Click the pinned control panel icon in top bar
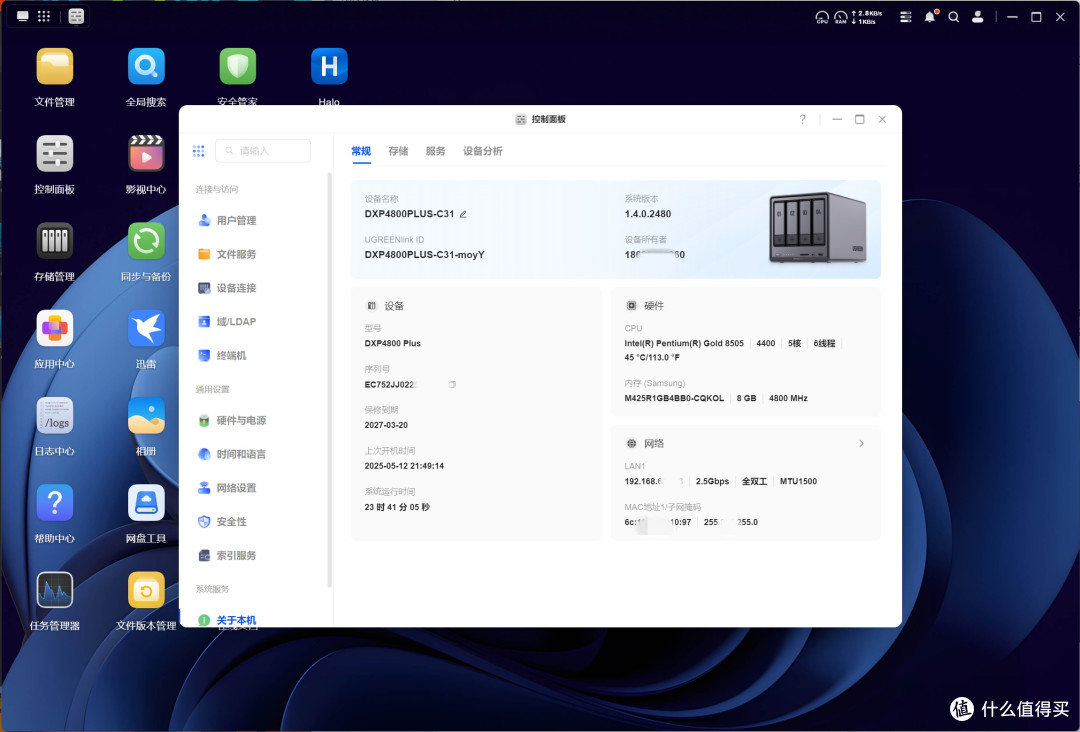Screen dimensions: 1080x732 (x=76, y=16)
